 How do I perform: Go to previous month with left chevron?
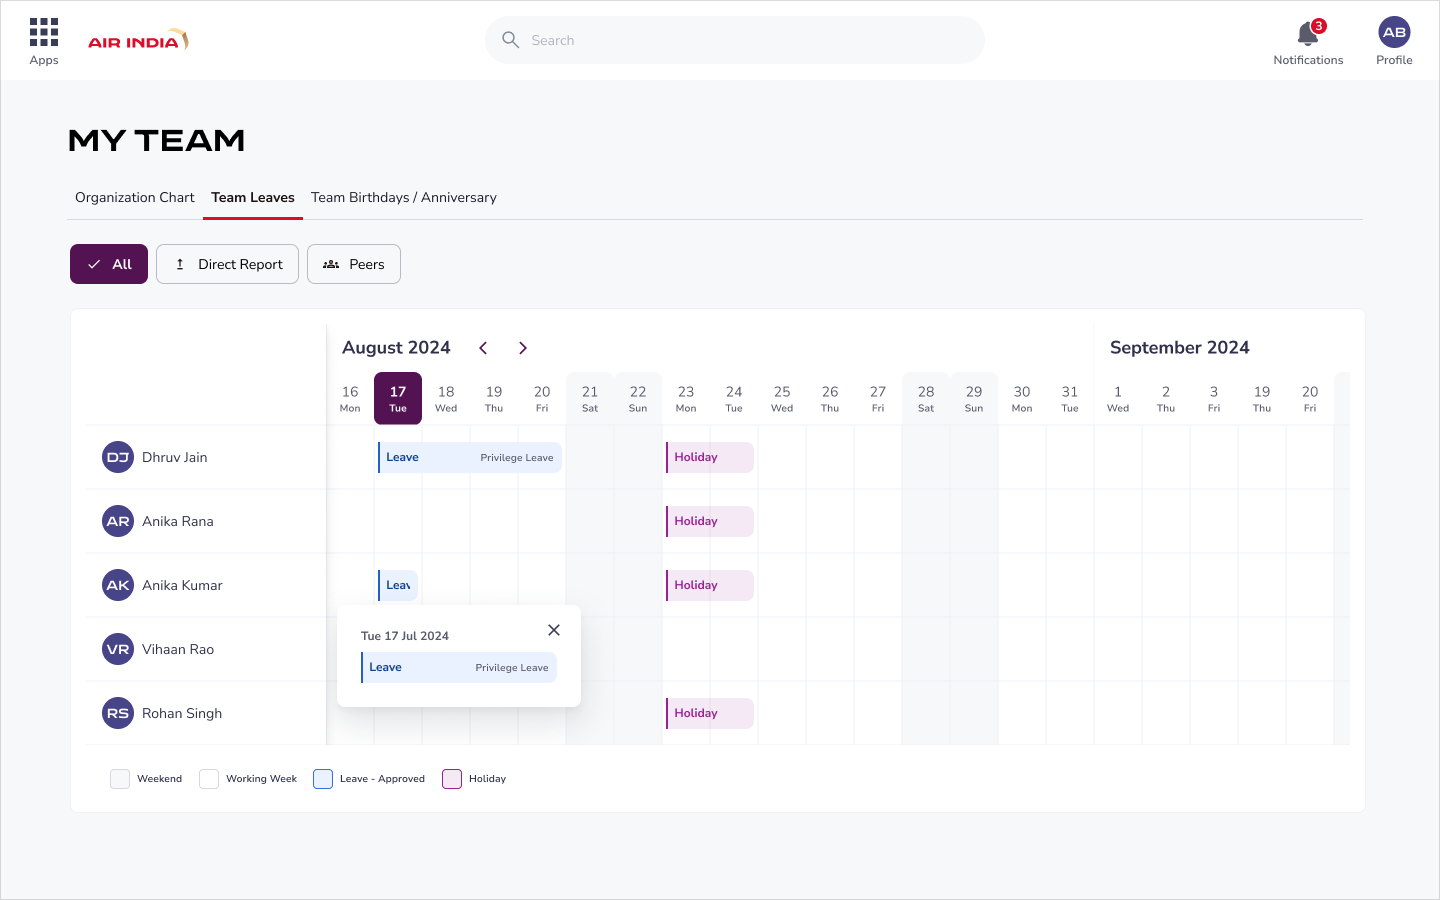coord(483,348)
